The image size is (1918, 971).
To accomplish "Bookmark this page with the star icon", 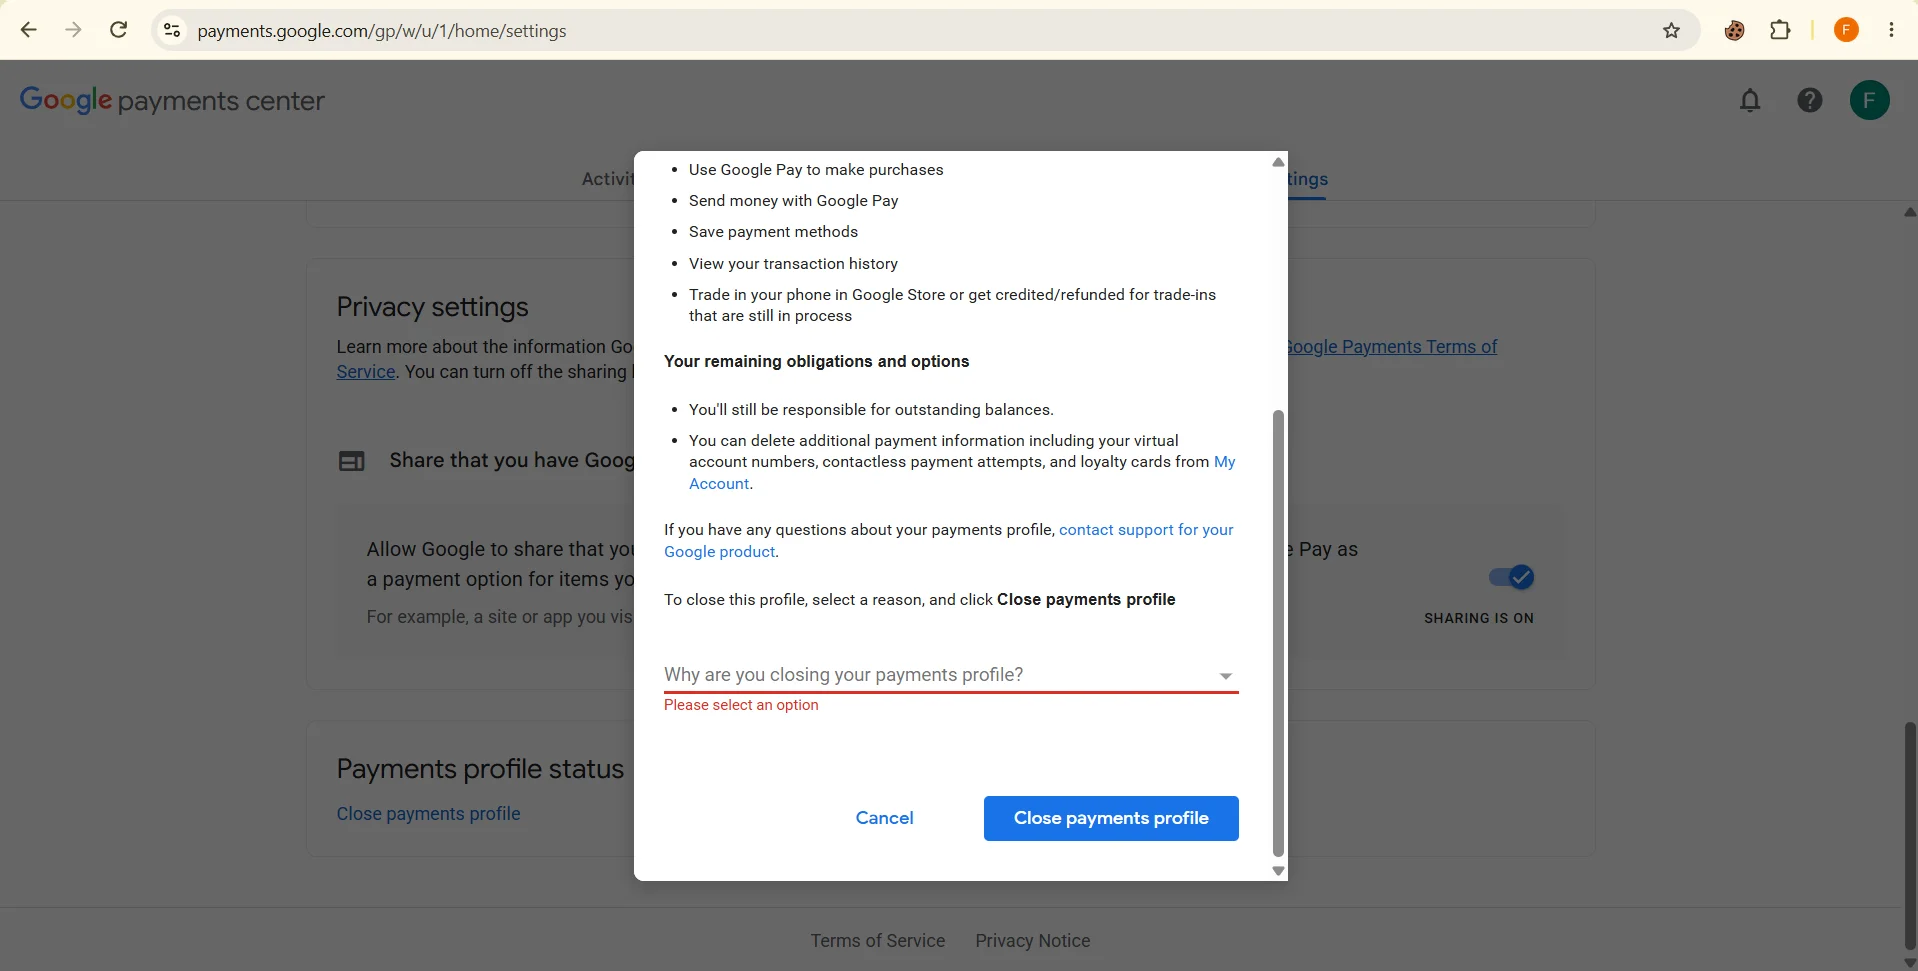I will (1671, 30).
